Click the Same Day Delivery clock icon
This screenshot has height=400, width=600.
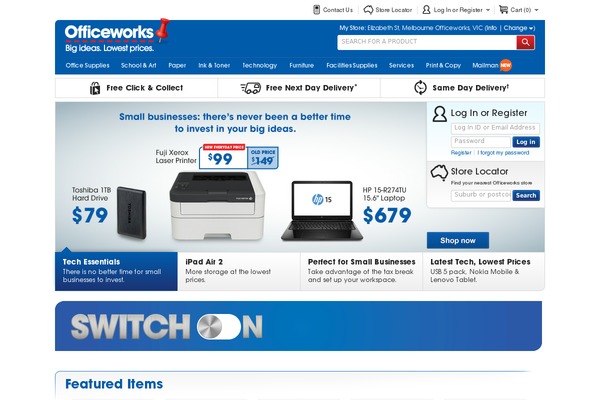pyautogui.click(x=420, y=88)
